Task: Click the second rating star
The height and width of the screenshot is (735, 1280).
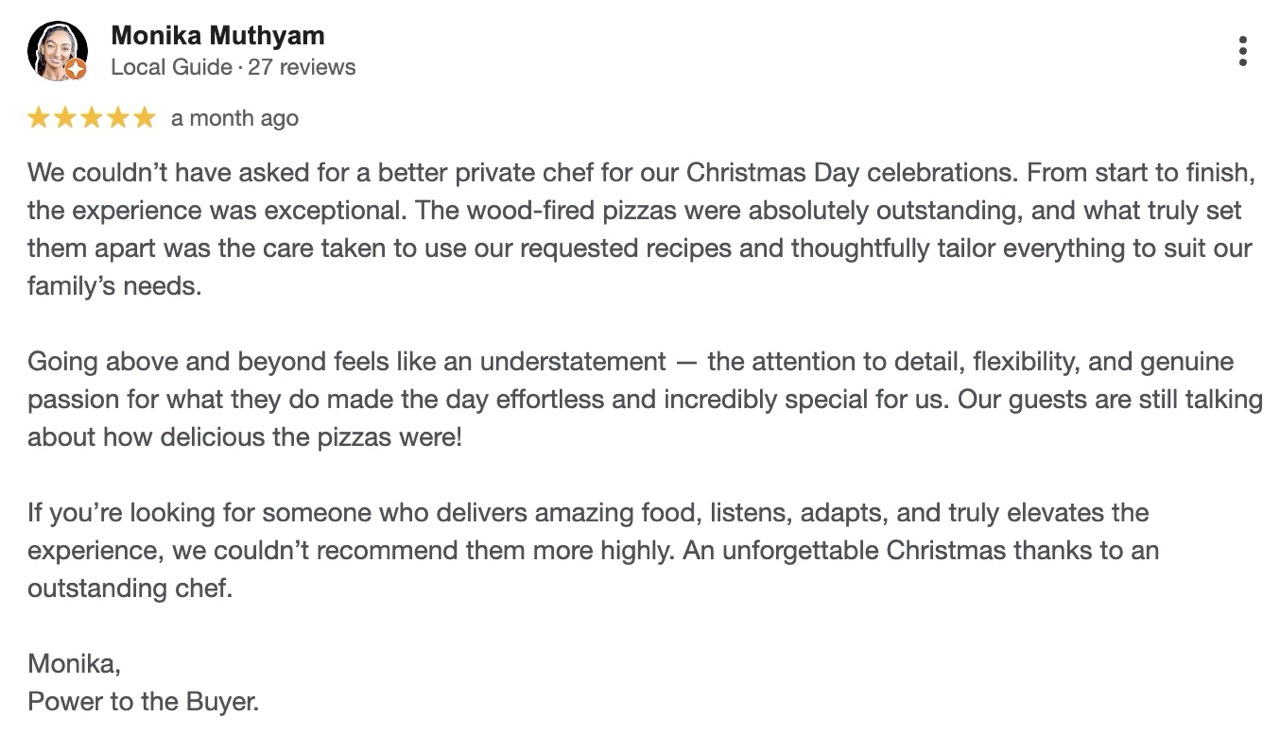Action: 65,118
